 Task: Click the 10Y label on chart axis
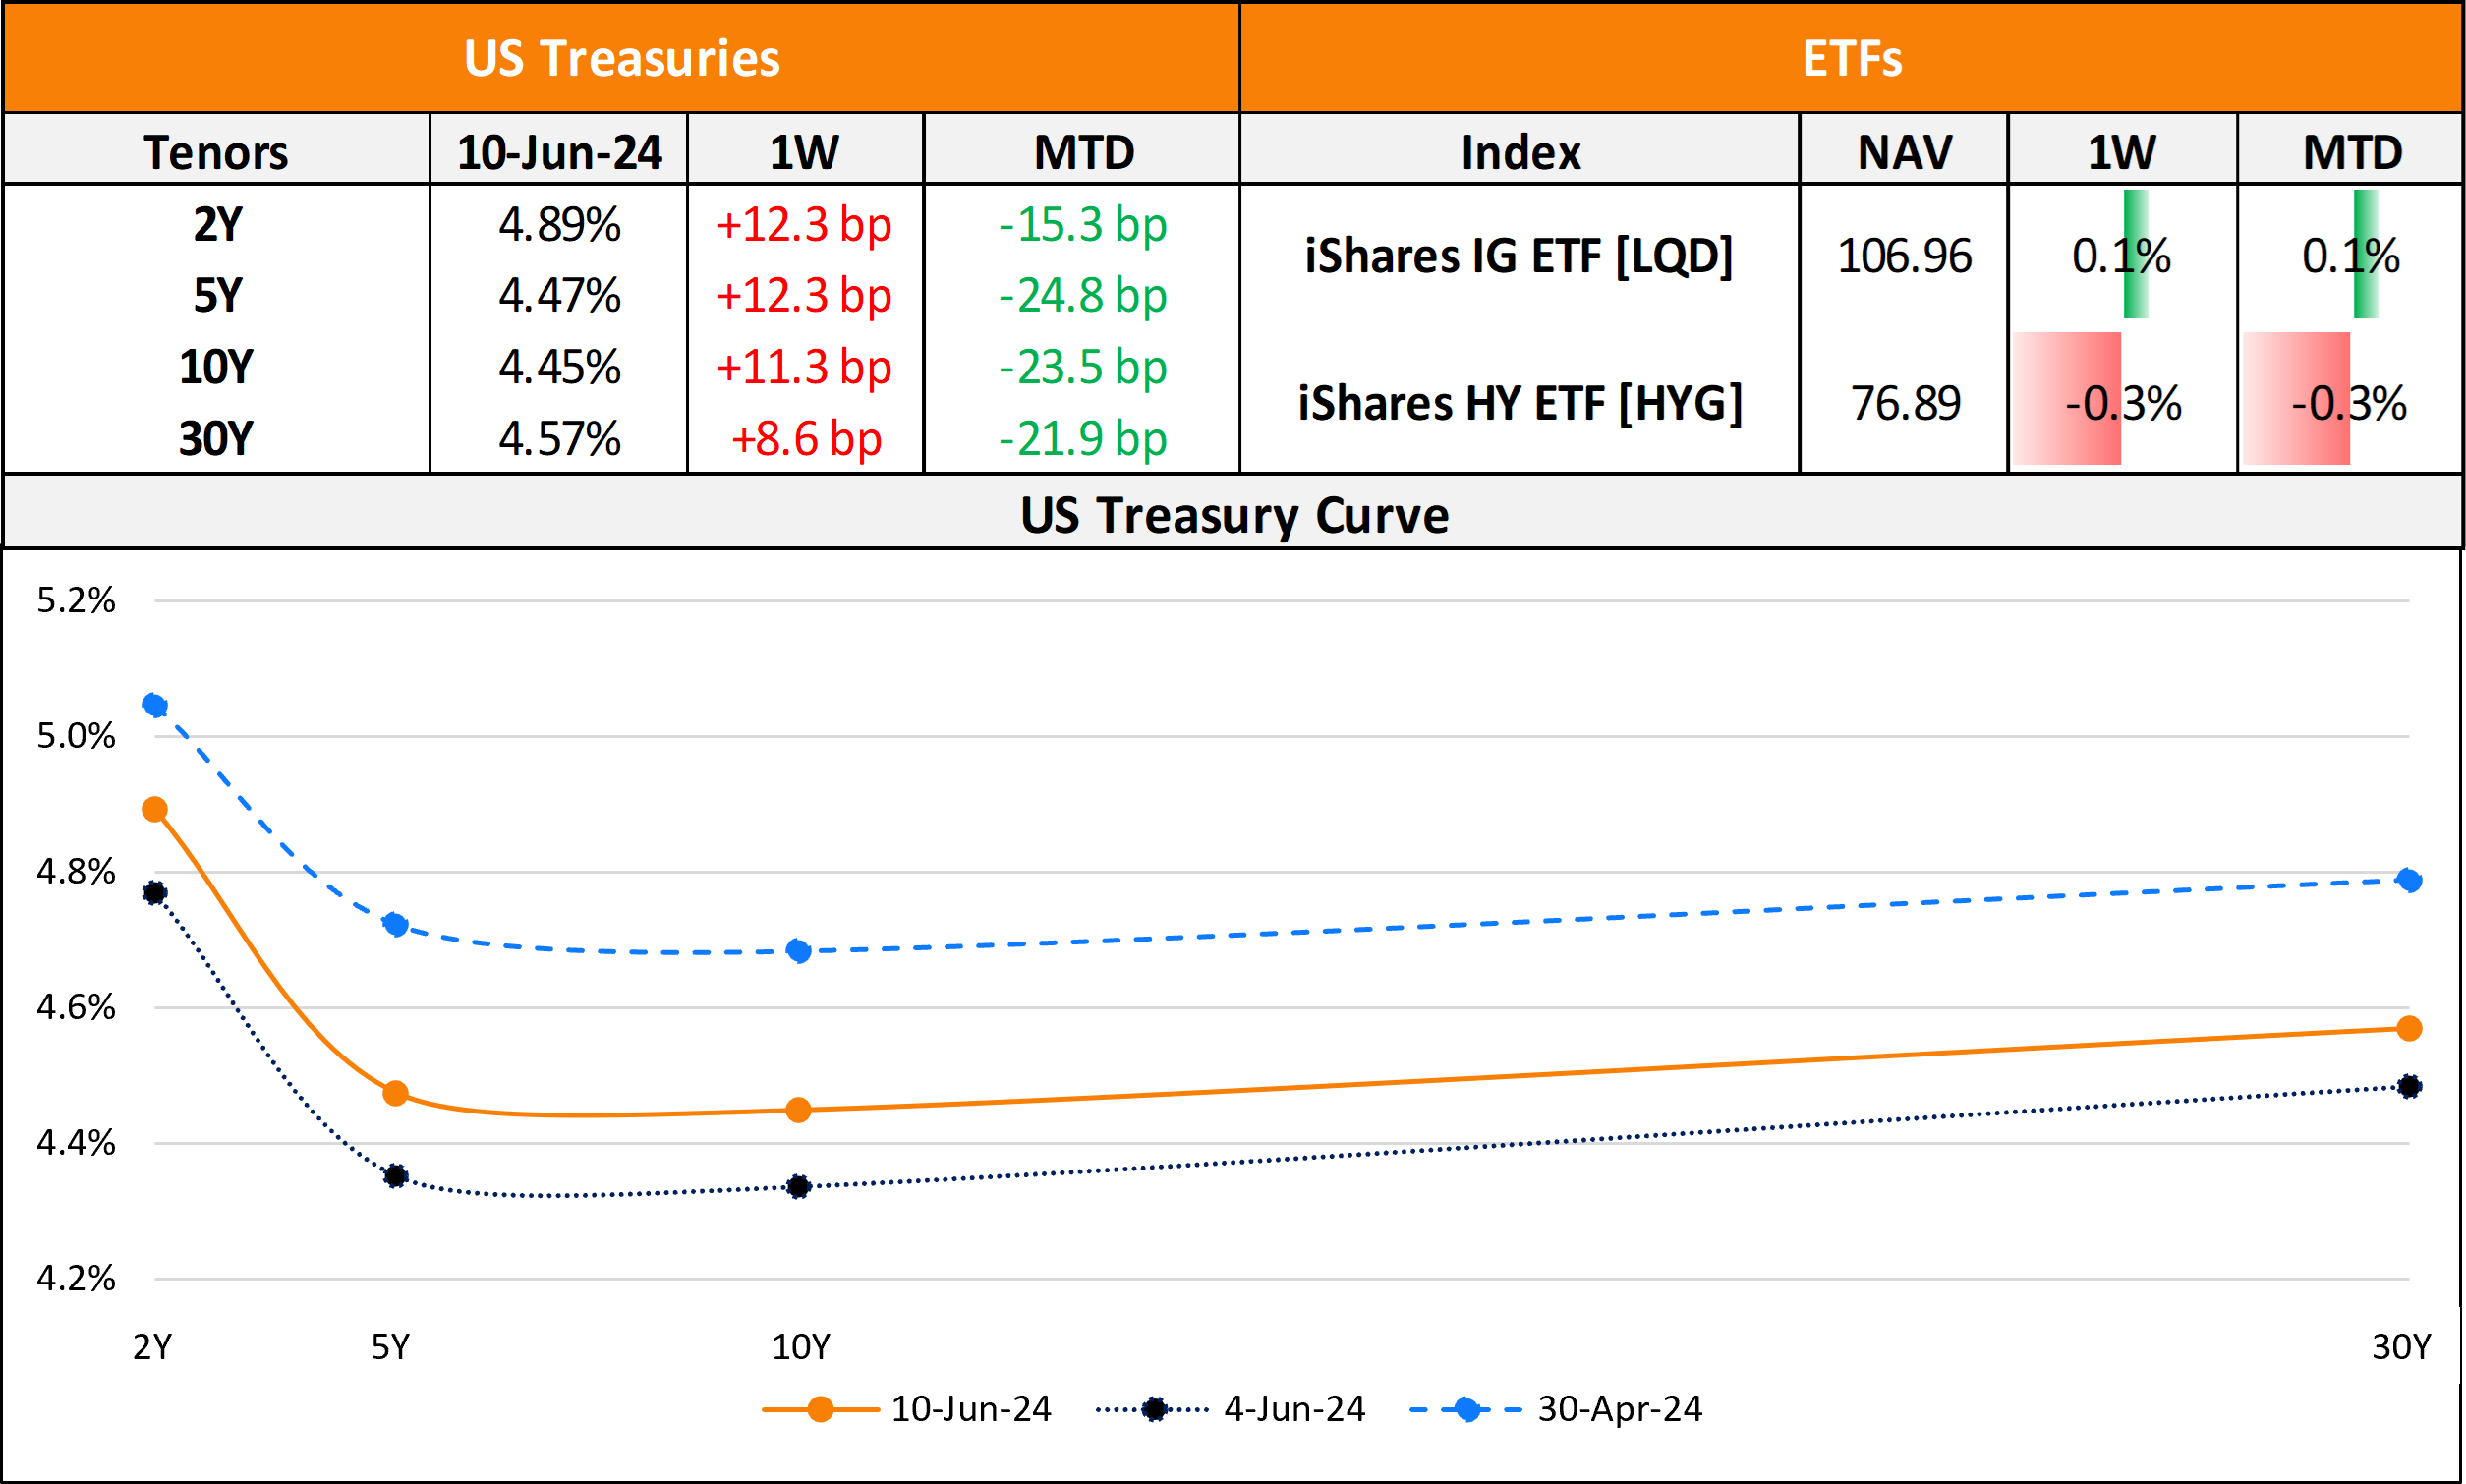(801, 1347)
